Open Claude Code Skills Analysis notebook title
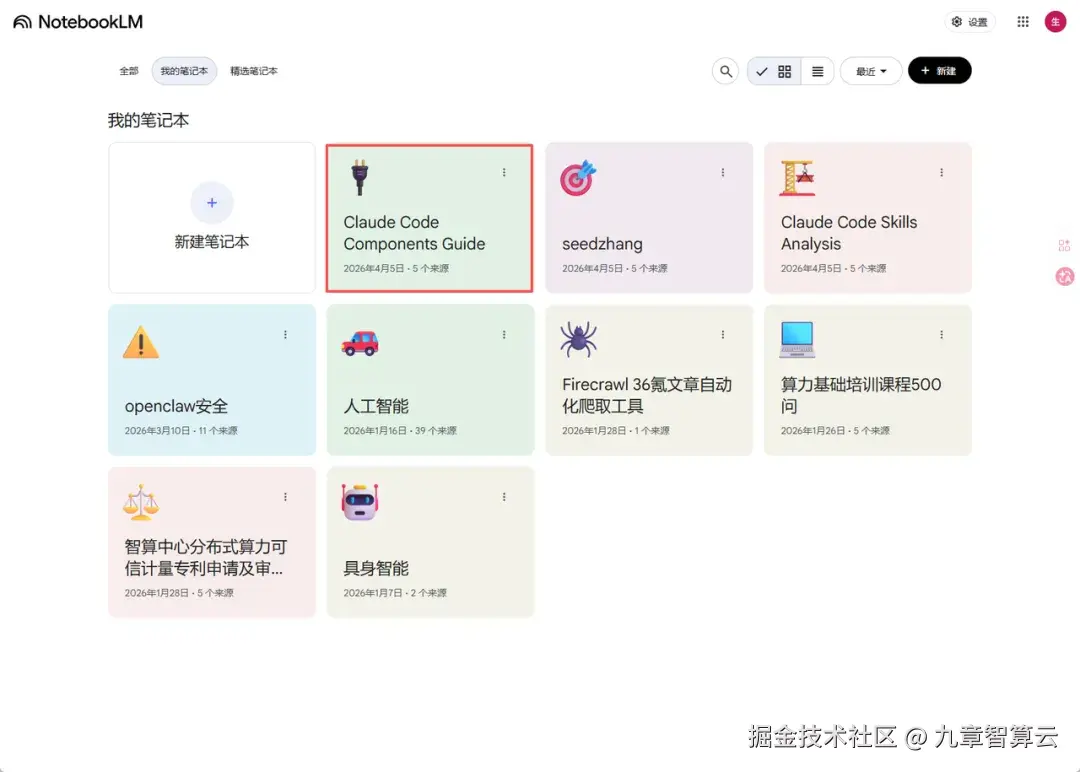The width and height of the screenshot is (1080, 772). pyautogui.click(x=849, y=233)
